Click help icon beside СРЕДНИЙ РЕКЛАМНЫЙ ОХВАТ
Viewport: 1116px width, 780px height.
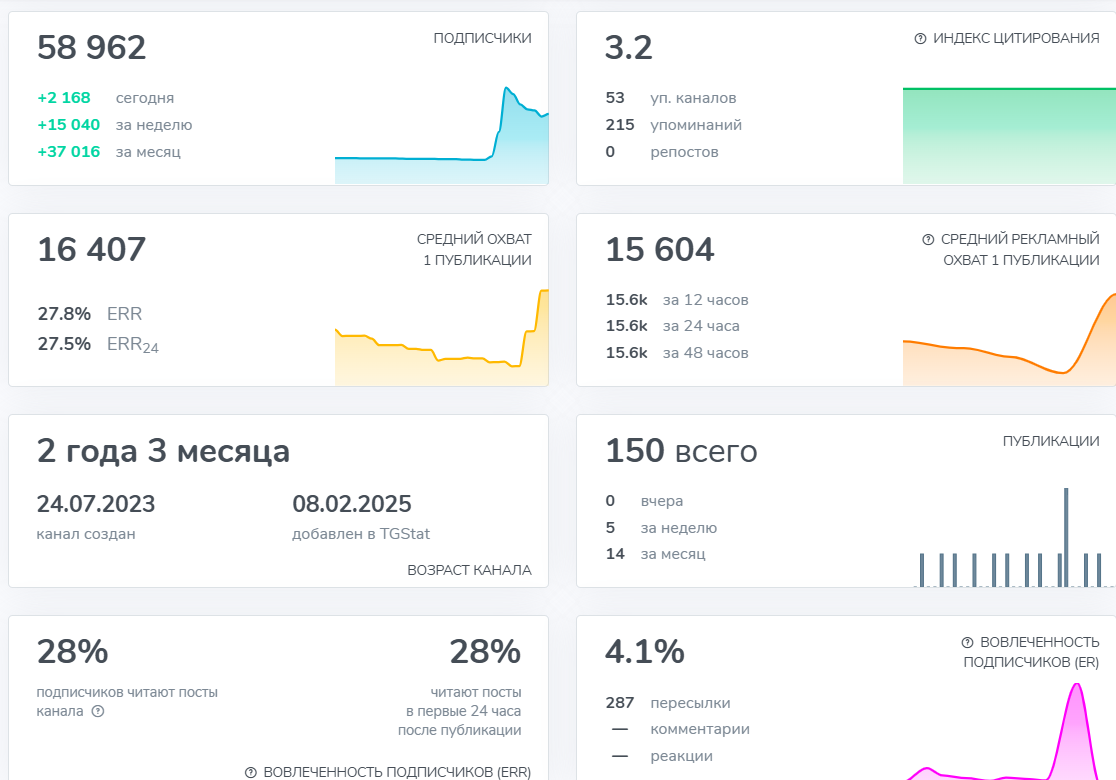[x=928, y=240]
